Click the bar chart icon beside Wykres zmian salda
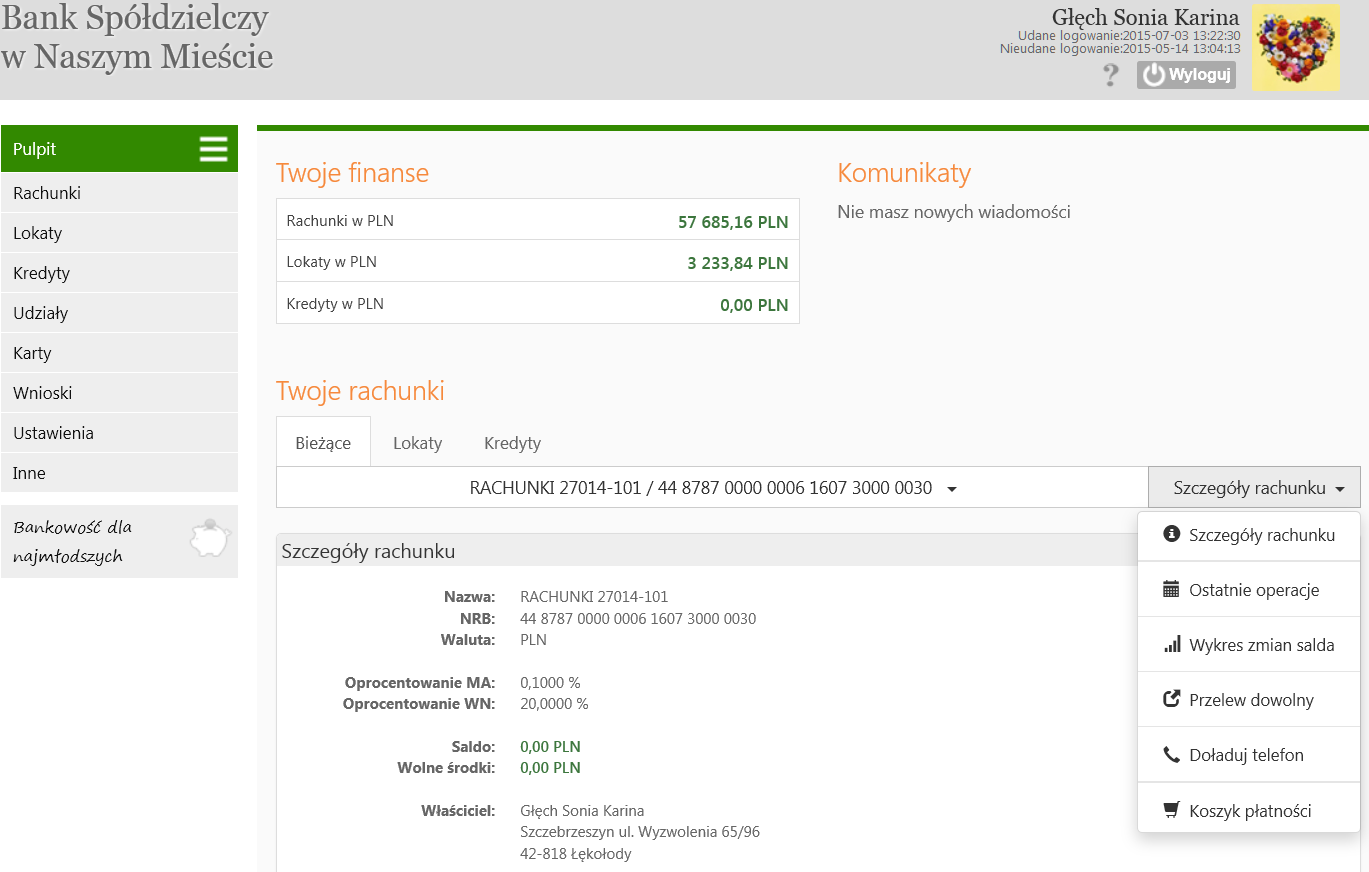 tap(1172, 645)
